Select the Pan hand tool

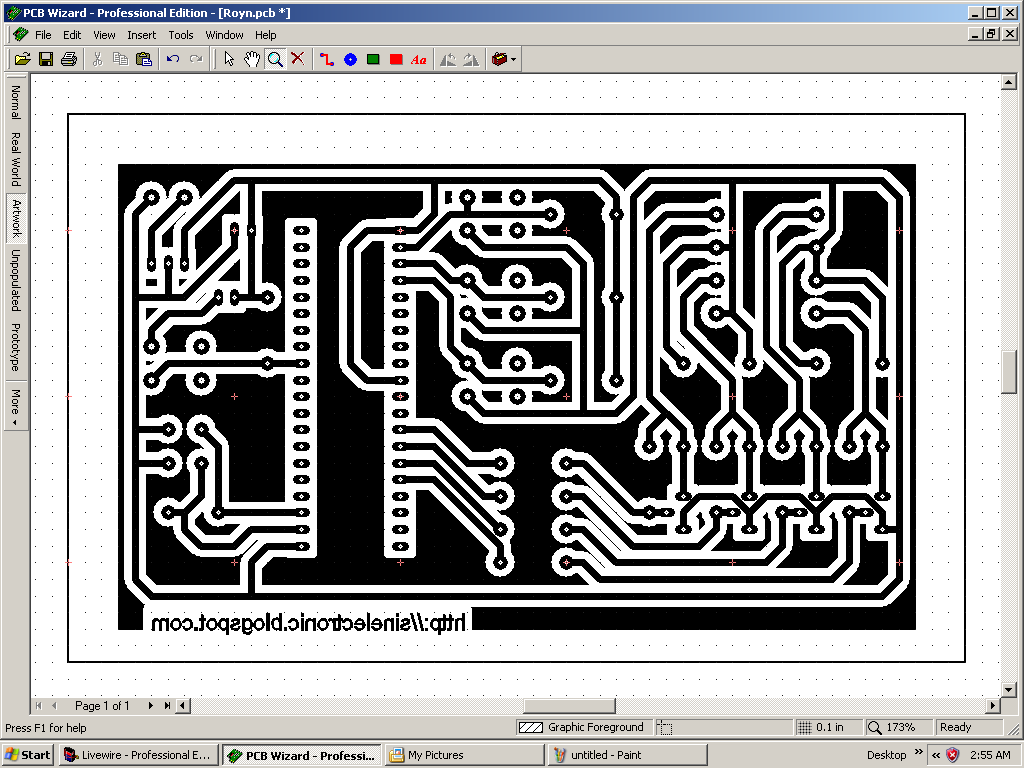(x=252, y=59)
